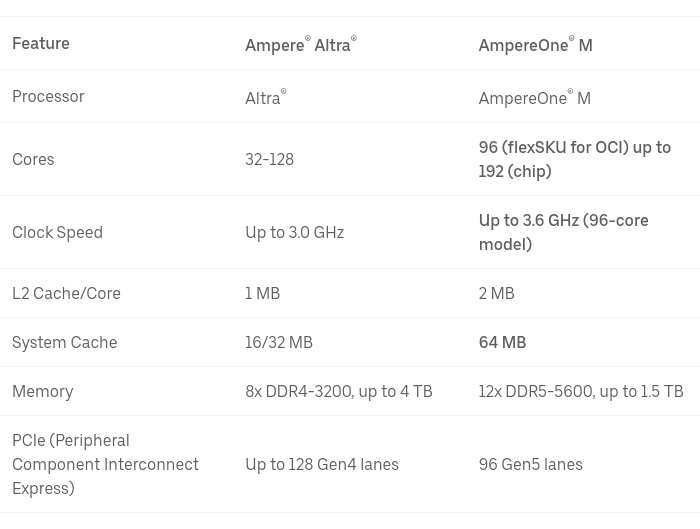This screenshot has height=529, width=700.
Task: Click the bold 64 MB value
Action: point(502,342)
